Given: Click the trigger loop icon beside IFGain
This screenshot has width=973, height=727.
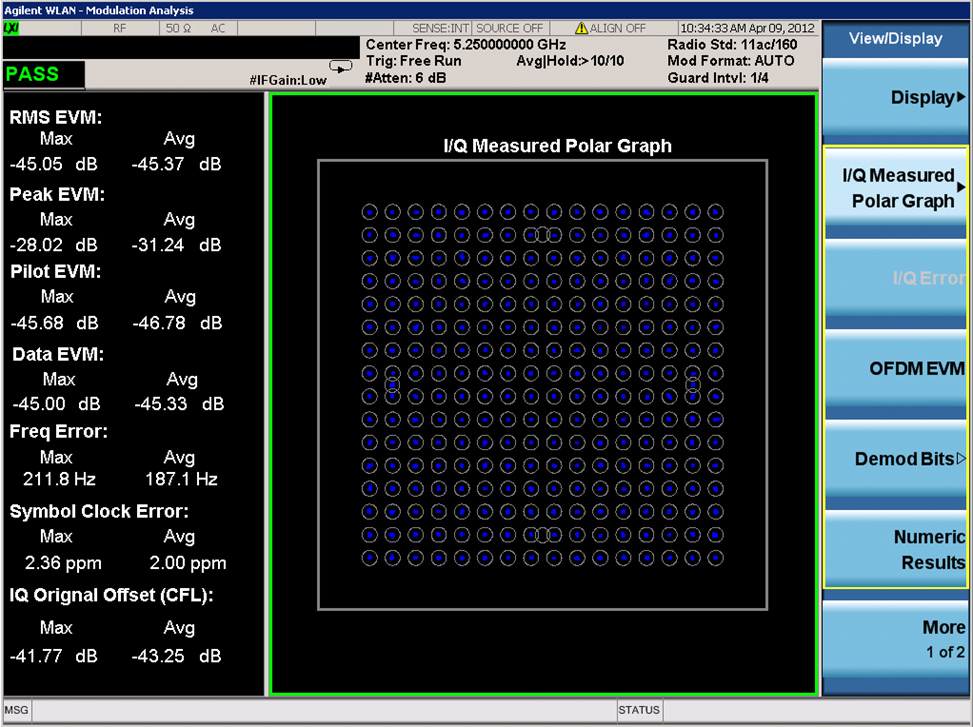Looking at the screenshot, I should pos(342,67).
